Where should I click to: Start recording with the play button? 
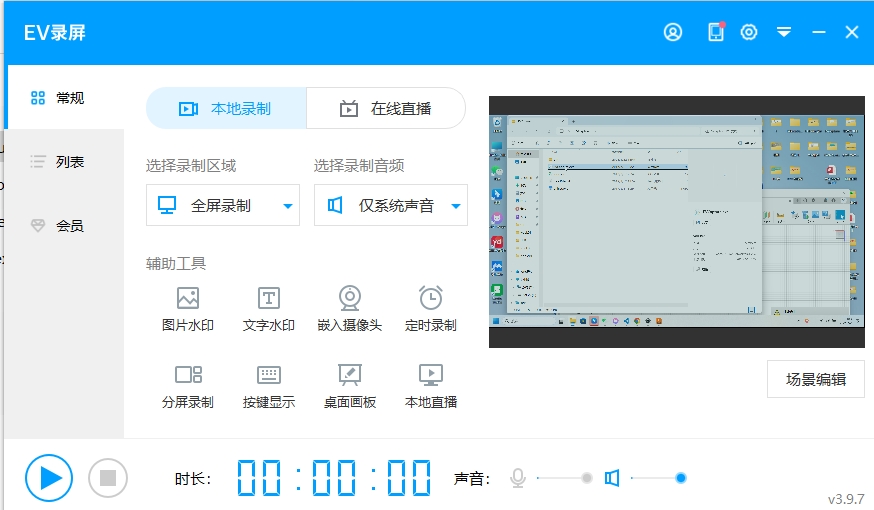[x=49, y=478]
